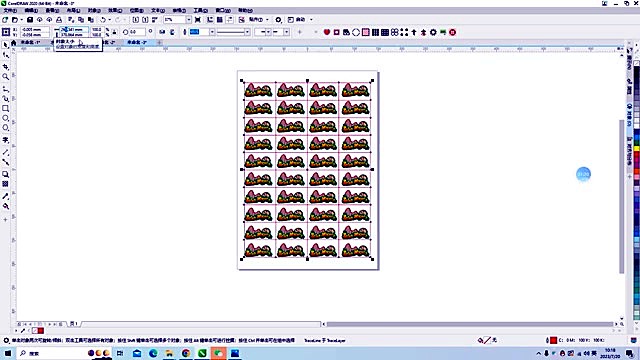
Task: Open the 对象 (Object) menu
Action: coord(94,10)
